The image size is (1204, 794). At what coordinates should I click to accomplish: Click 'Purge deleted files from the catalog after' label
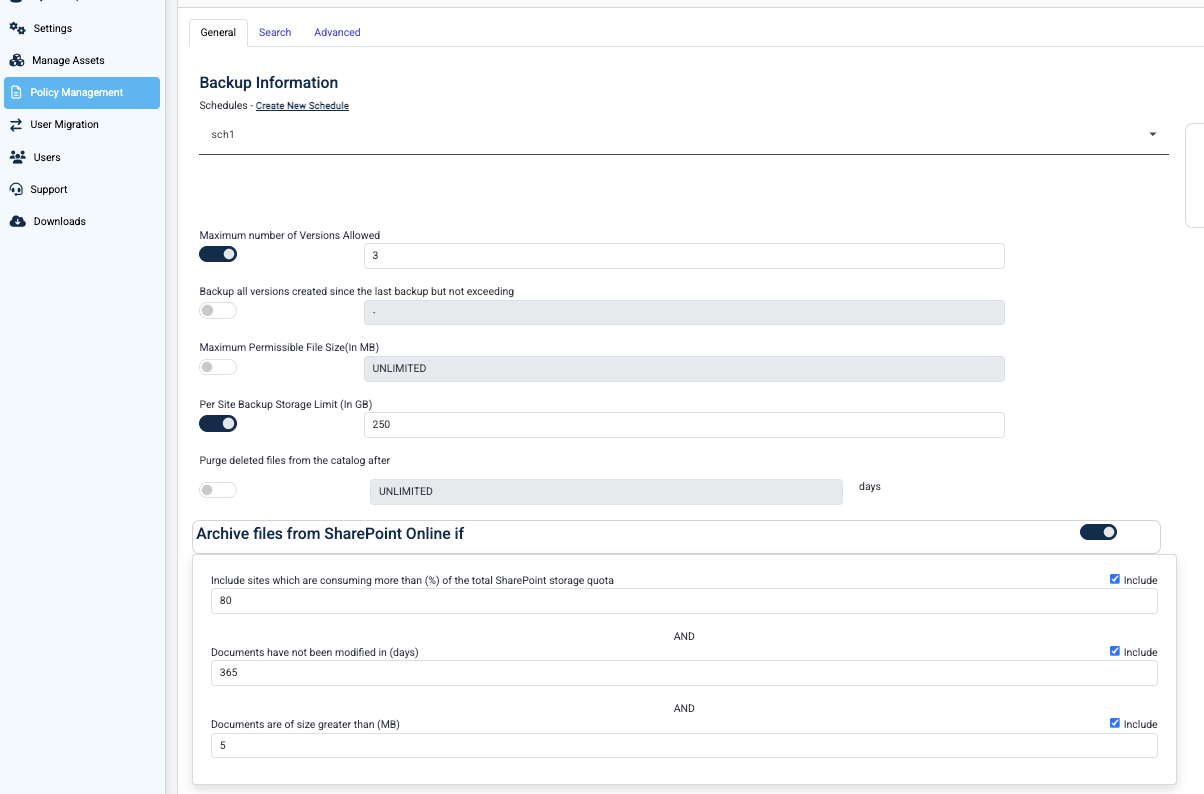[295, 460]
